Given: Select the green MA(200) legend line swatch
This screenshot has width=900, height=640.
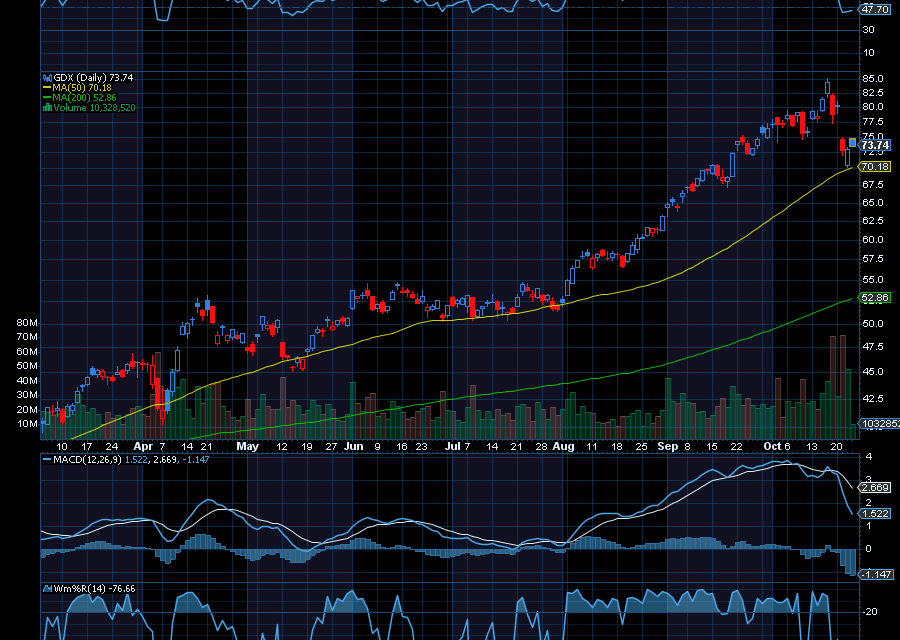Looking at the screenshot, I should 46,97.
